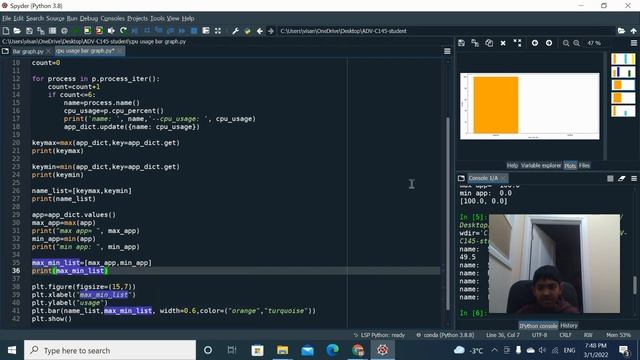The height and width of the screenshot is (360, 640).
Task: Click the Run selection or current line icon
Action: (x=111, y=31)
